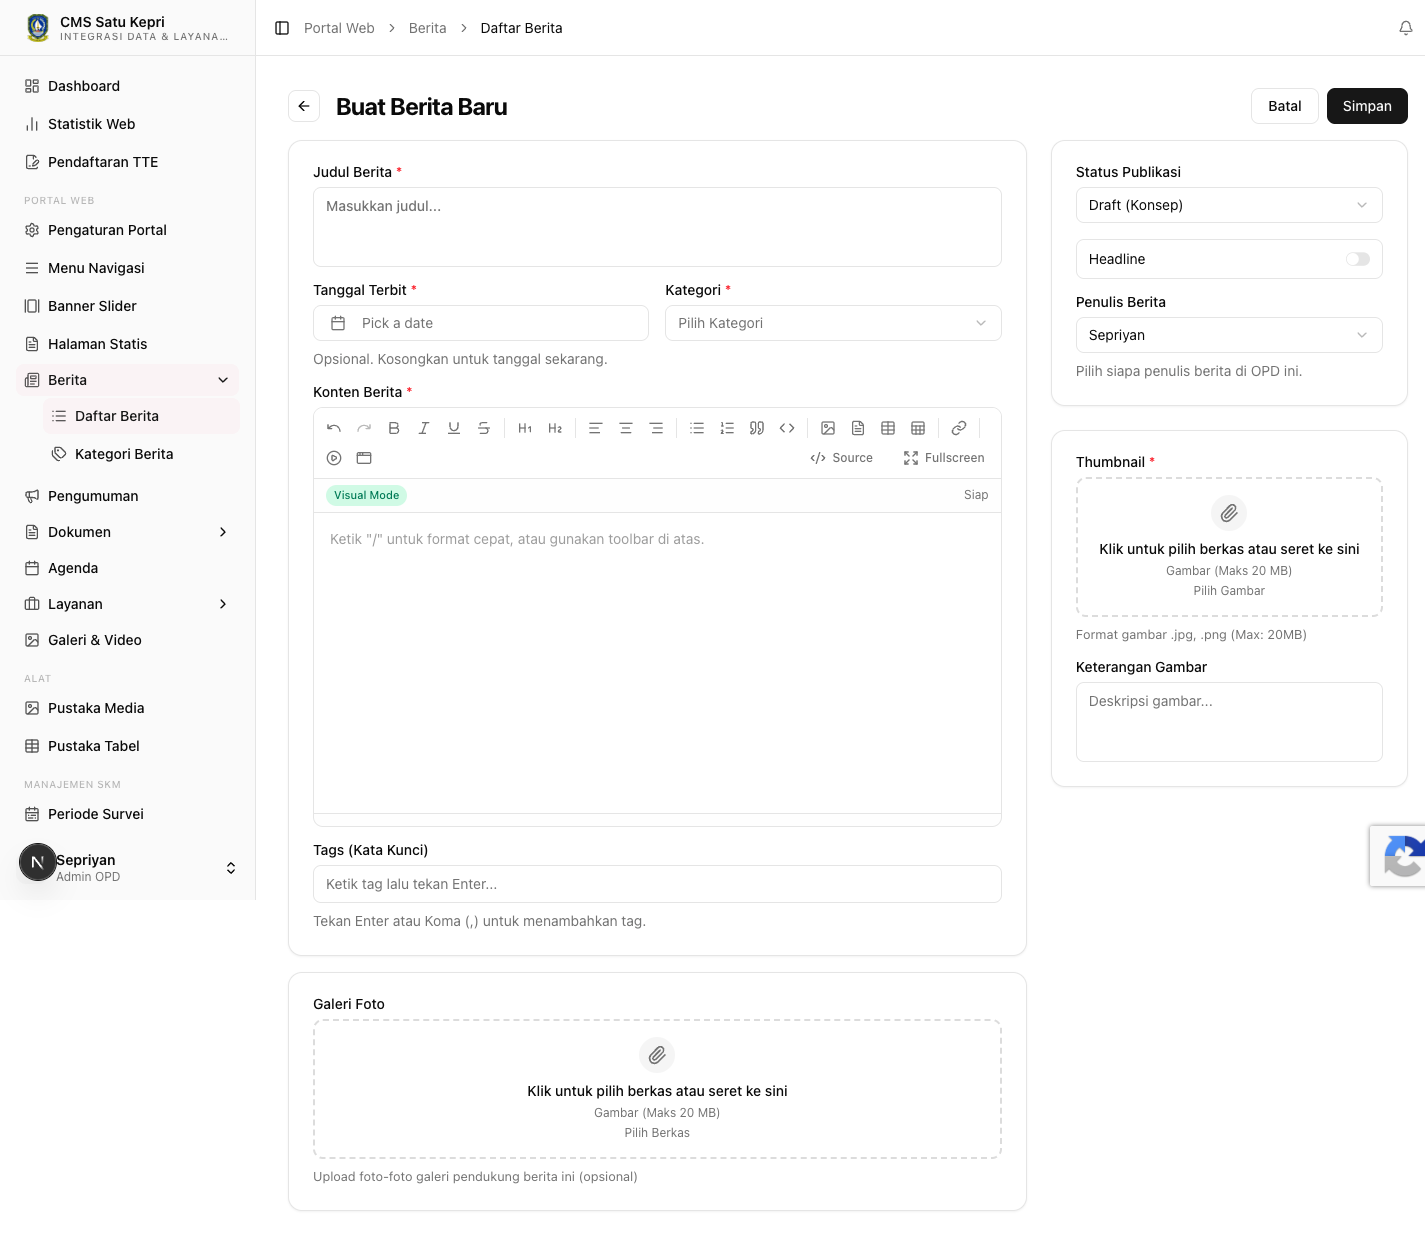Cancel with the Batal button
This screenshot has width=1425, height=1259.
(x=1285, y=106)
